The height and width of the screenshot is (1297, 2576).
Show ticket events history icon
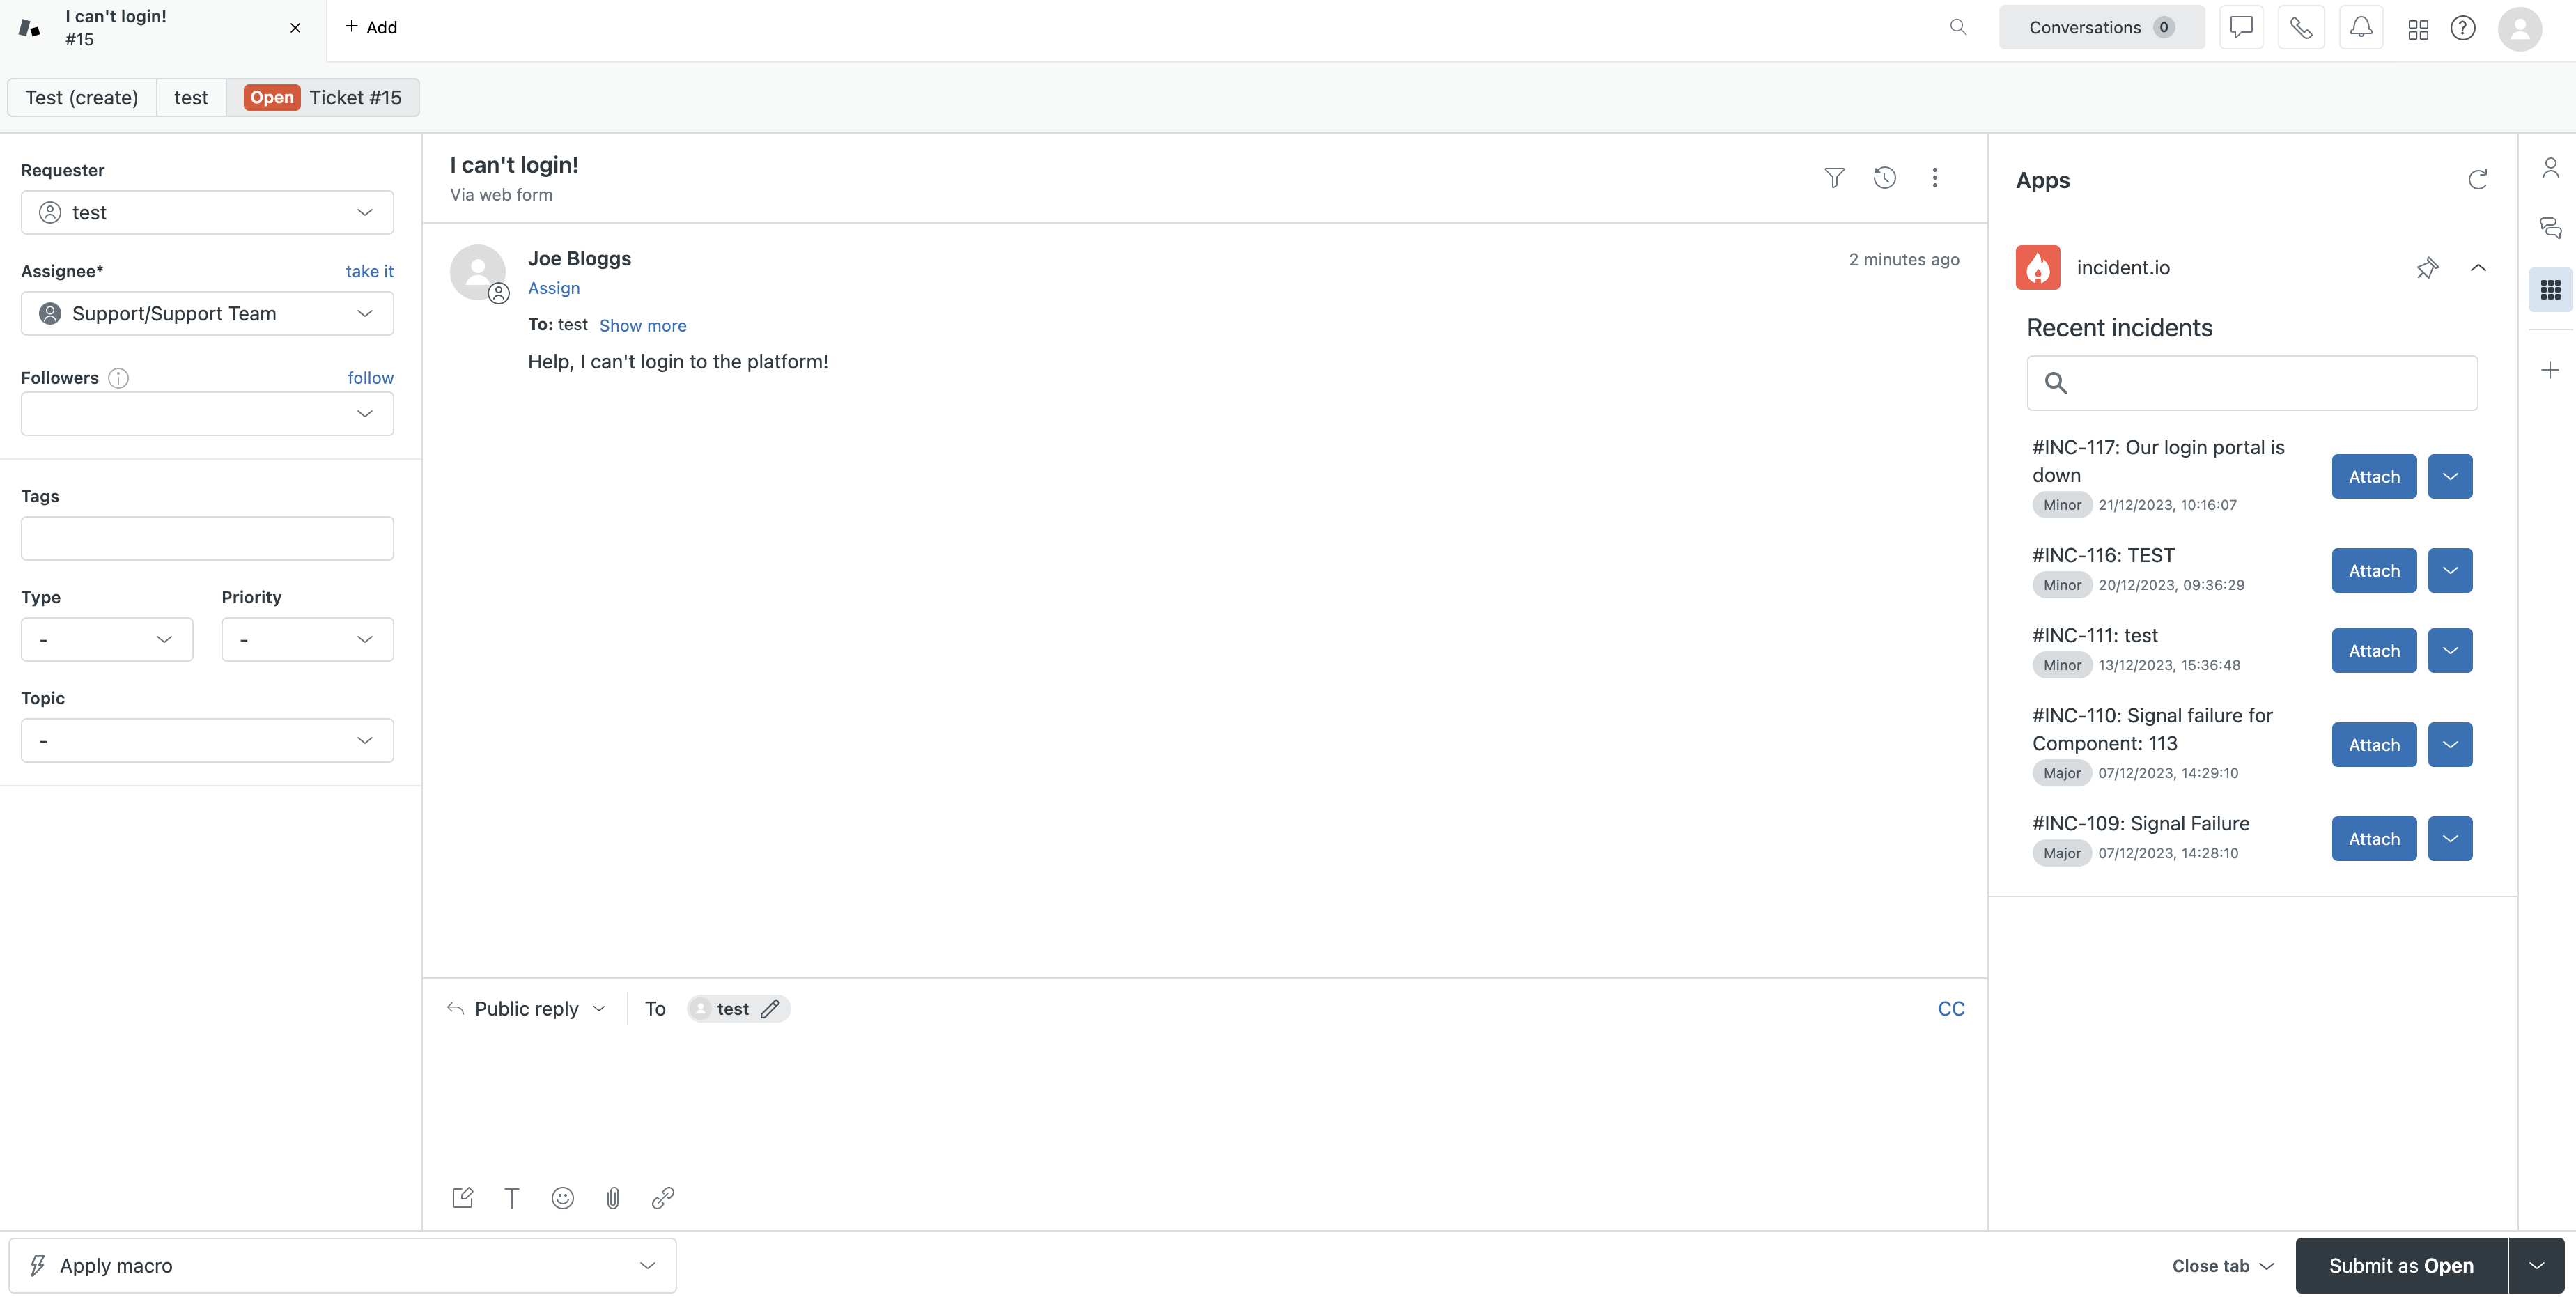pos(1884,178)
